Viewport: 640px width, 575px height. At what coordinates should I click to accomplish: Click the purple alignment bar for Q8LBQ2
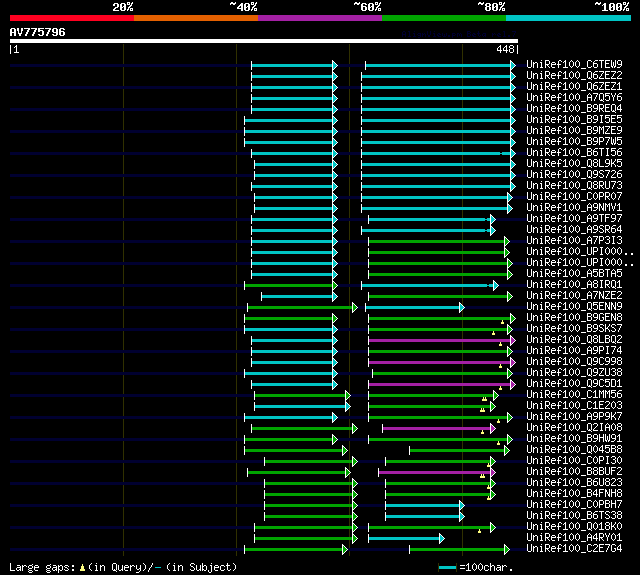coord(440,340)
